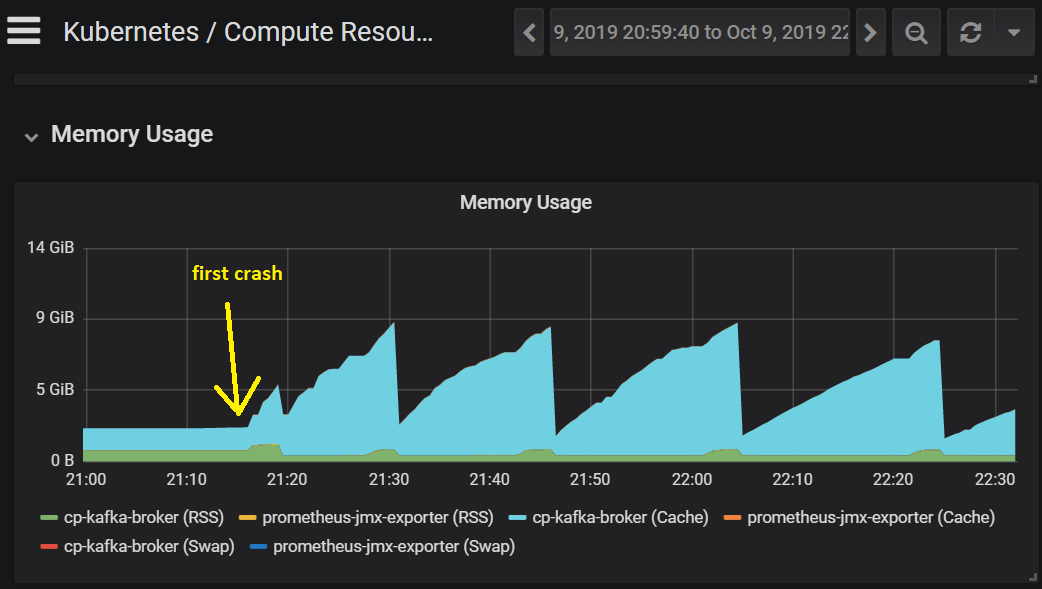Open the Memory Usage panel title menu
This screenshot has height=589, width=1042.
[526, 202]
